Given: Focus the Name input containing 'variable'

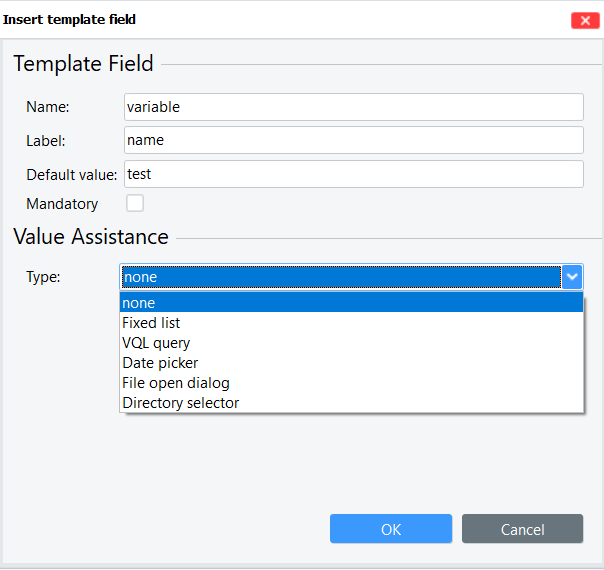Looking at the screenshot, I should click(x=353, y=107).
